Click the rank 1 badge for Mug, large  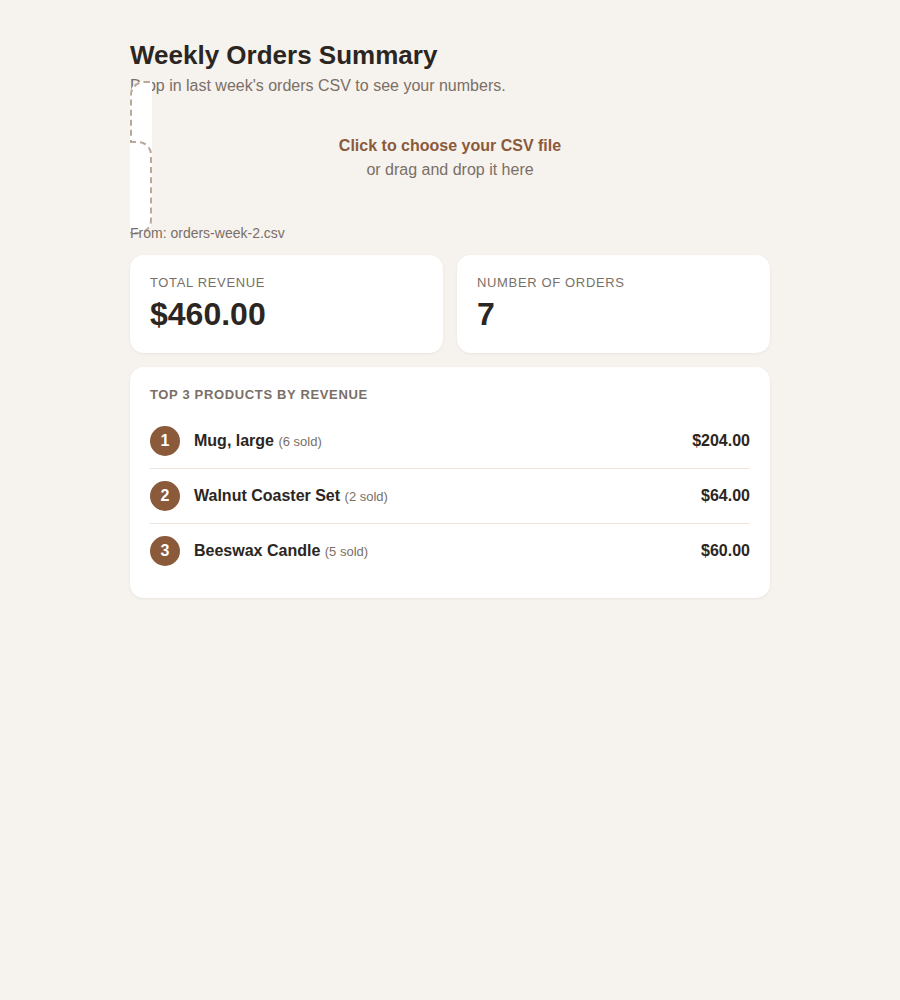click(165, 441)
